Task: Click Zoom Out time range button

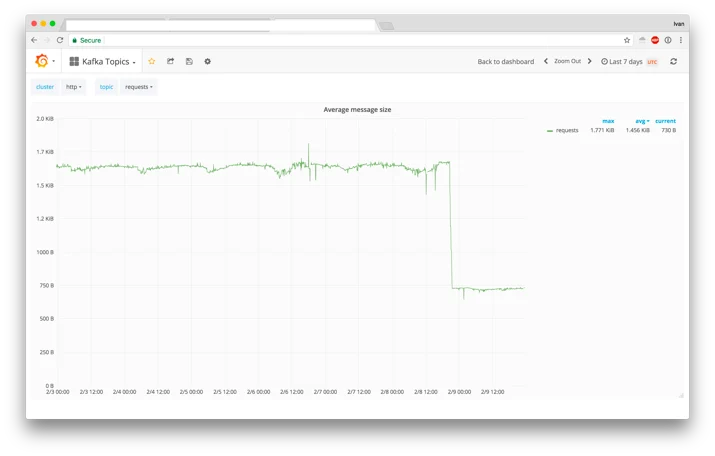Action: point(567,61)
